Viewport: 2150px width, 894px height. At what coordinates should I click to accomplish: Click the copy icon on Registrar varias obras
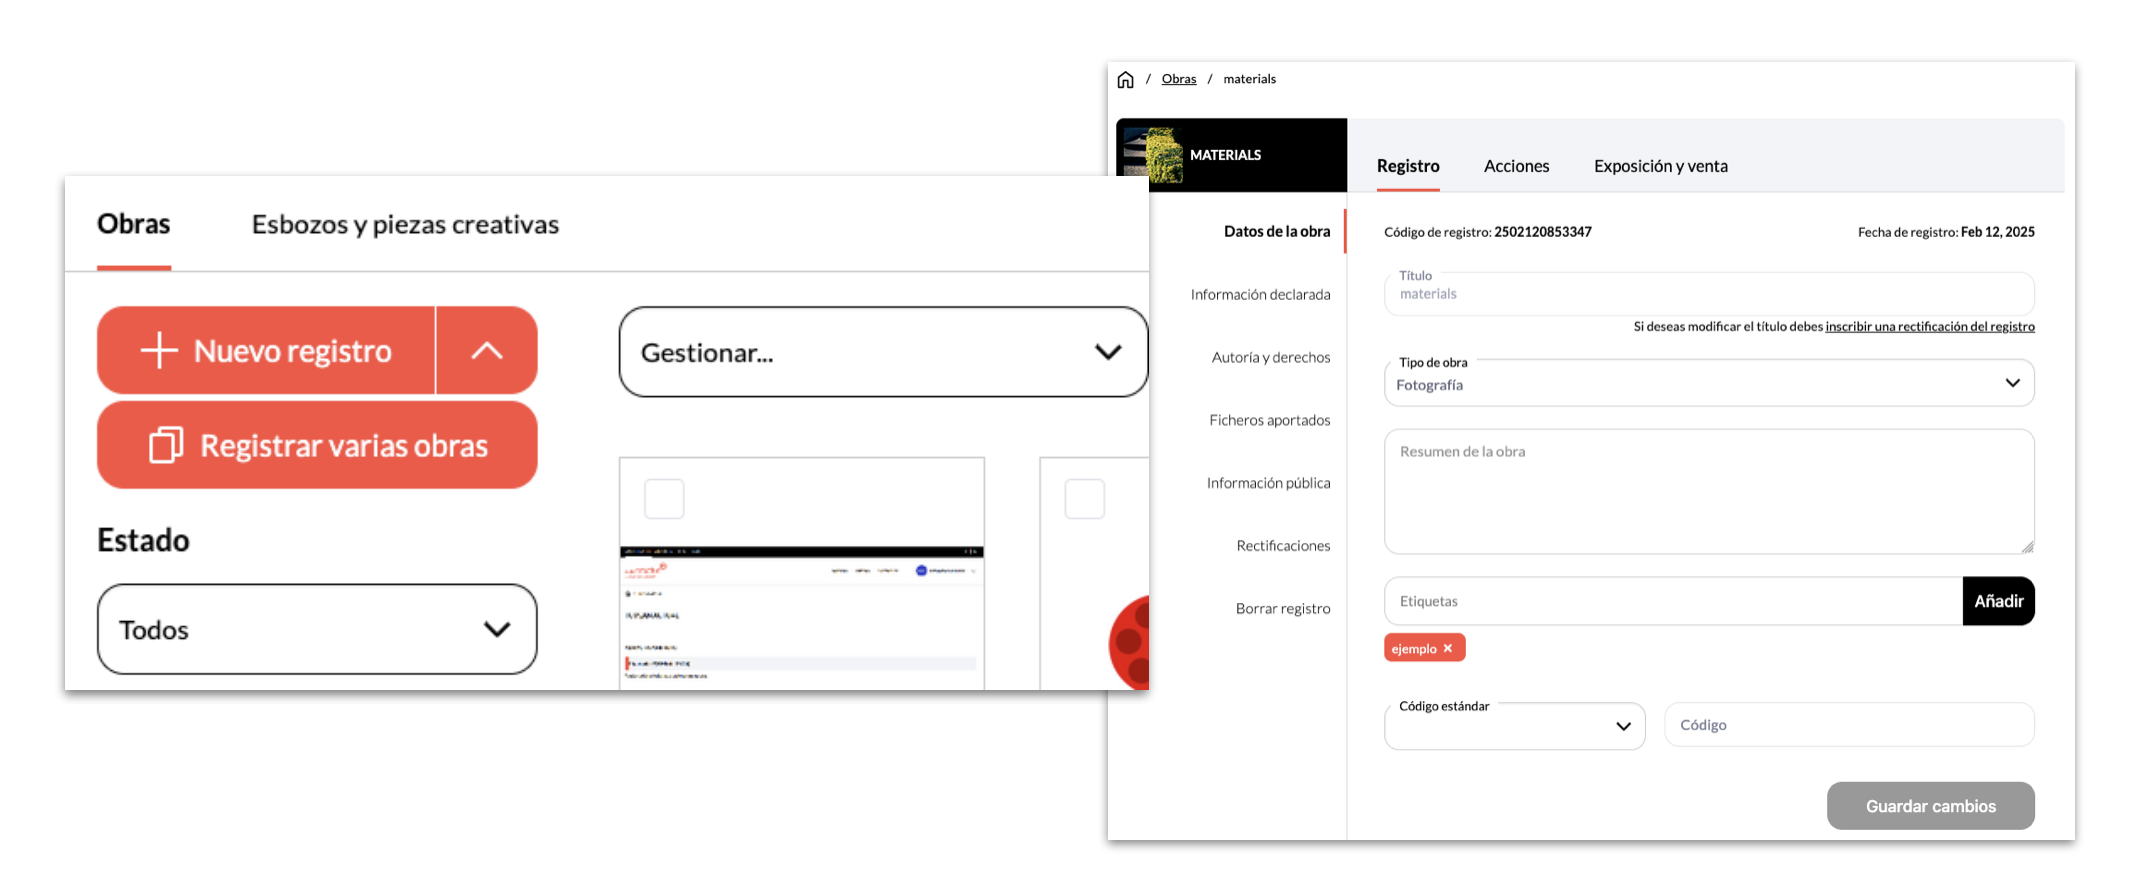pyautogui.click(x=166, y=445)
